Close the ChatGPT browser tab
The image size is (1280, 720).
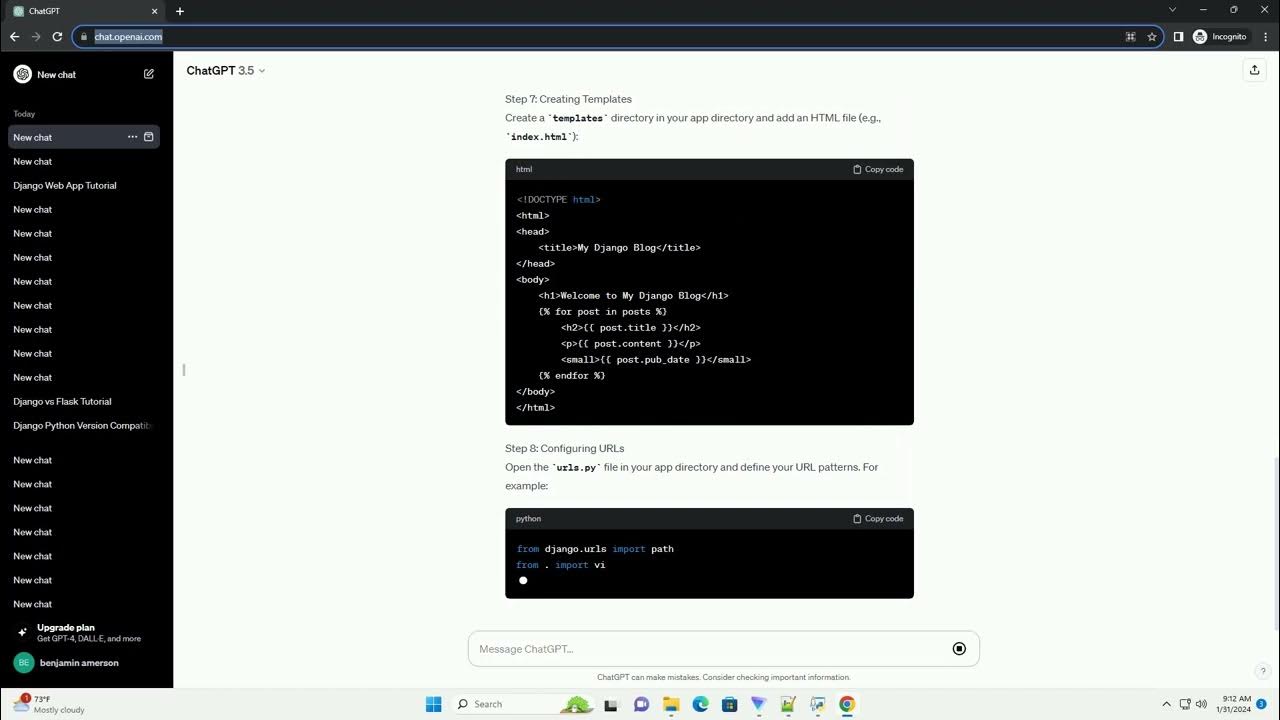point(157,11)
